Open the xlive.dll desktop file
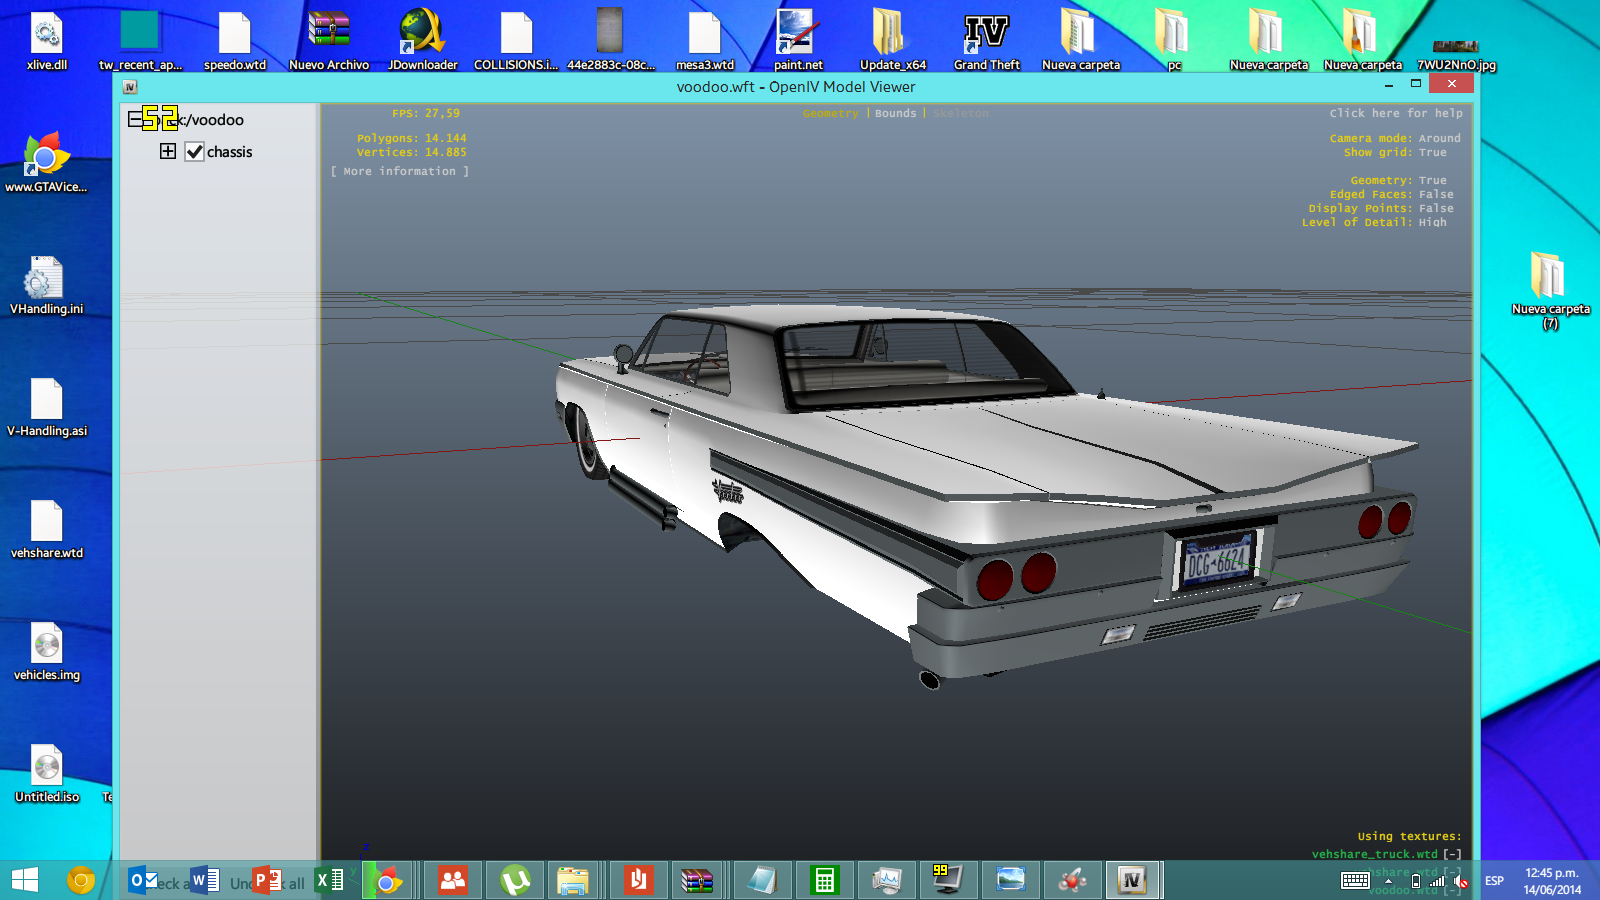Screen dimensions: 1600x900 coord(47,42)
